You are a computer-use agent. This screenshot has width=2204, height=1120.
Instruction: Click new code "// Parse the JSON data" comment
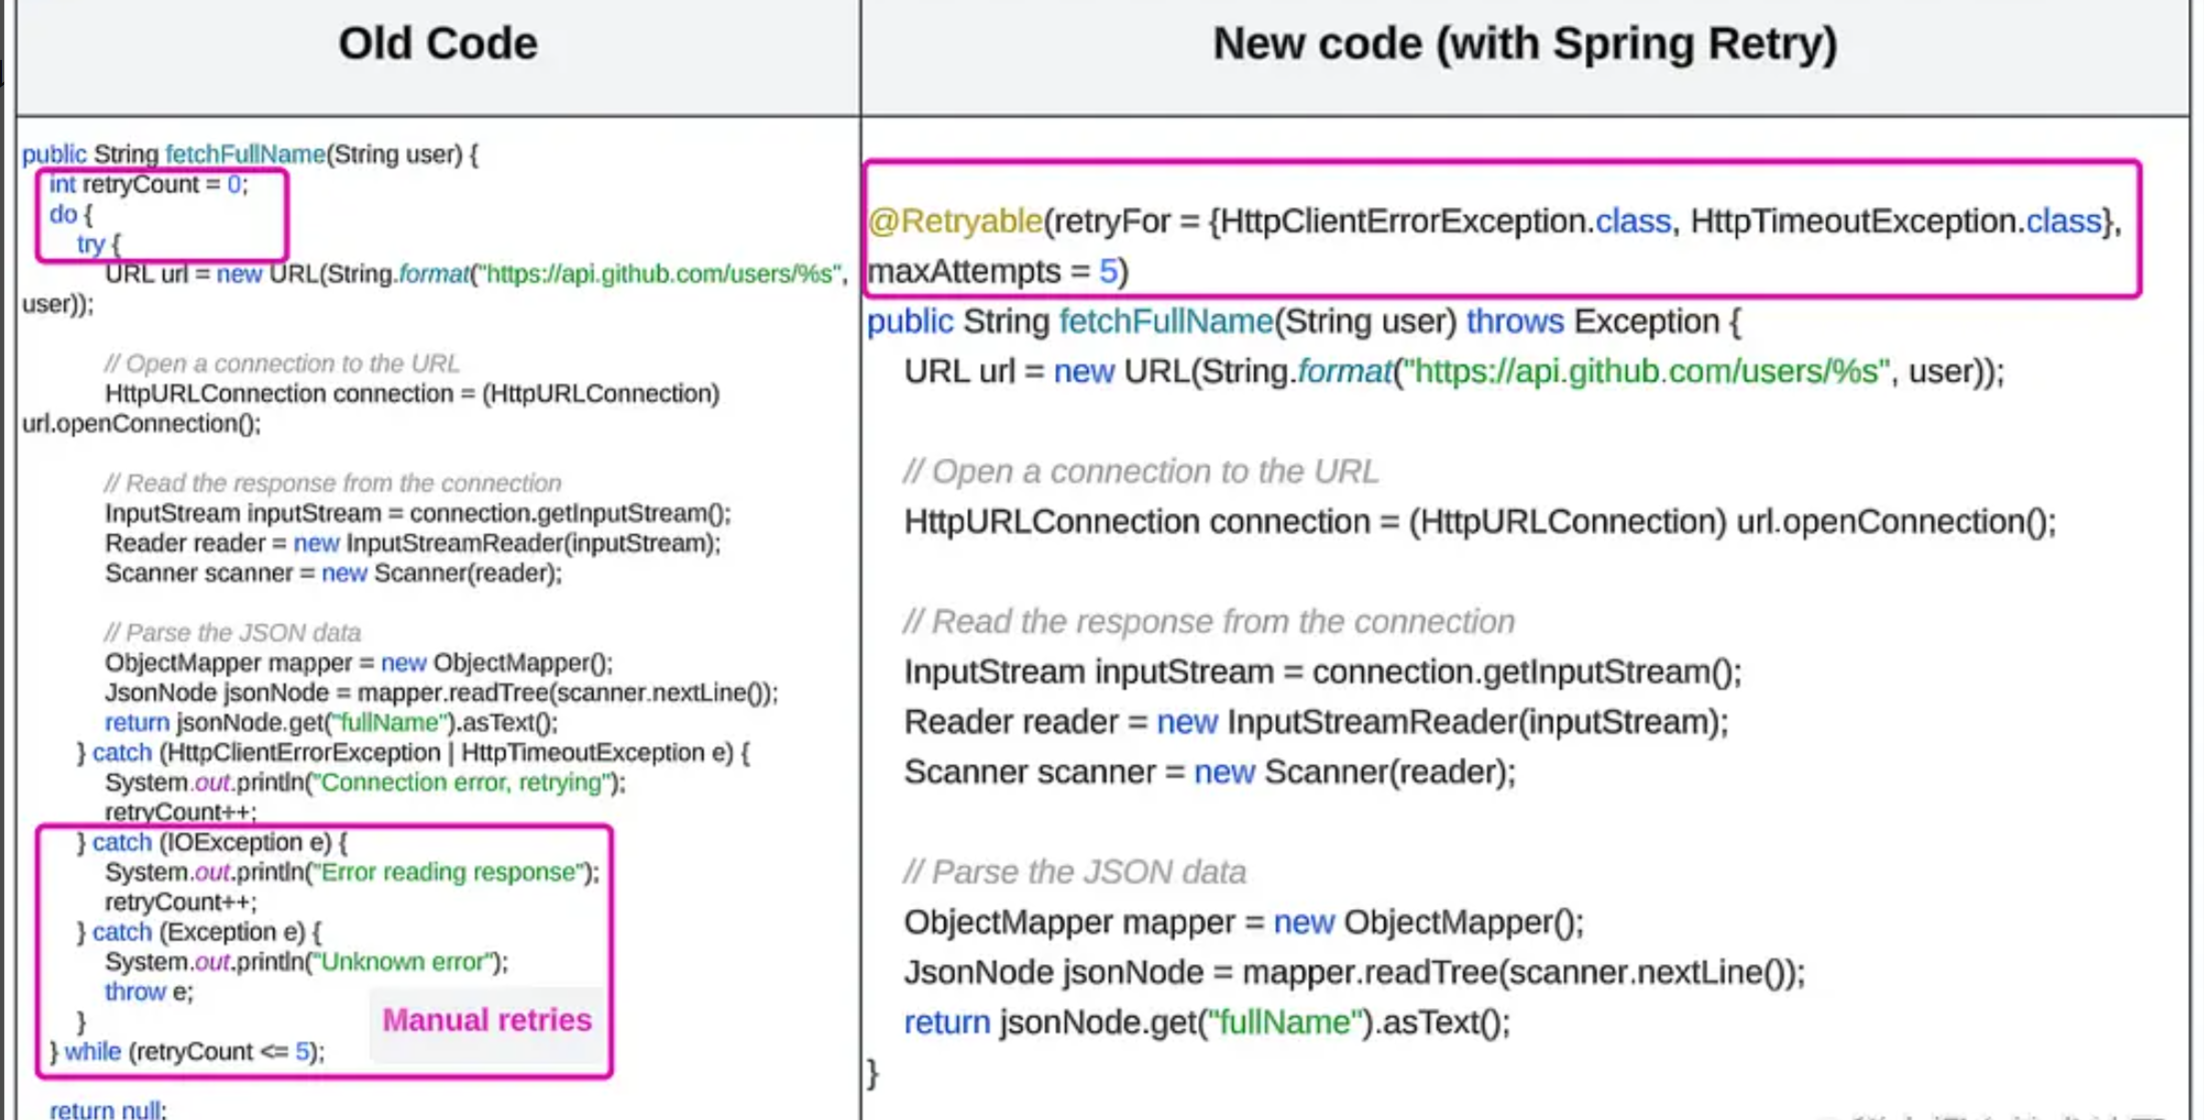[x=1075, y=871]
